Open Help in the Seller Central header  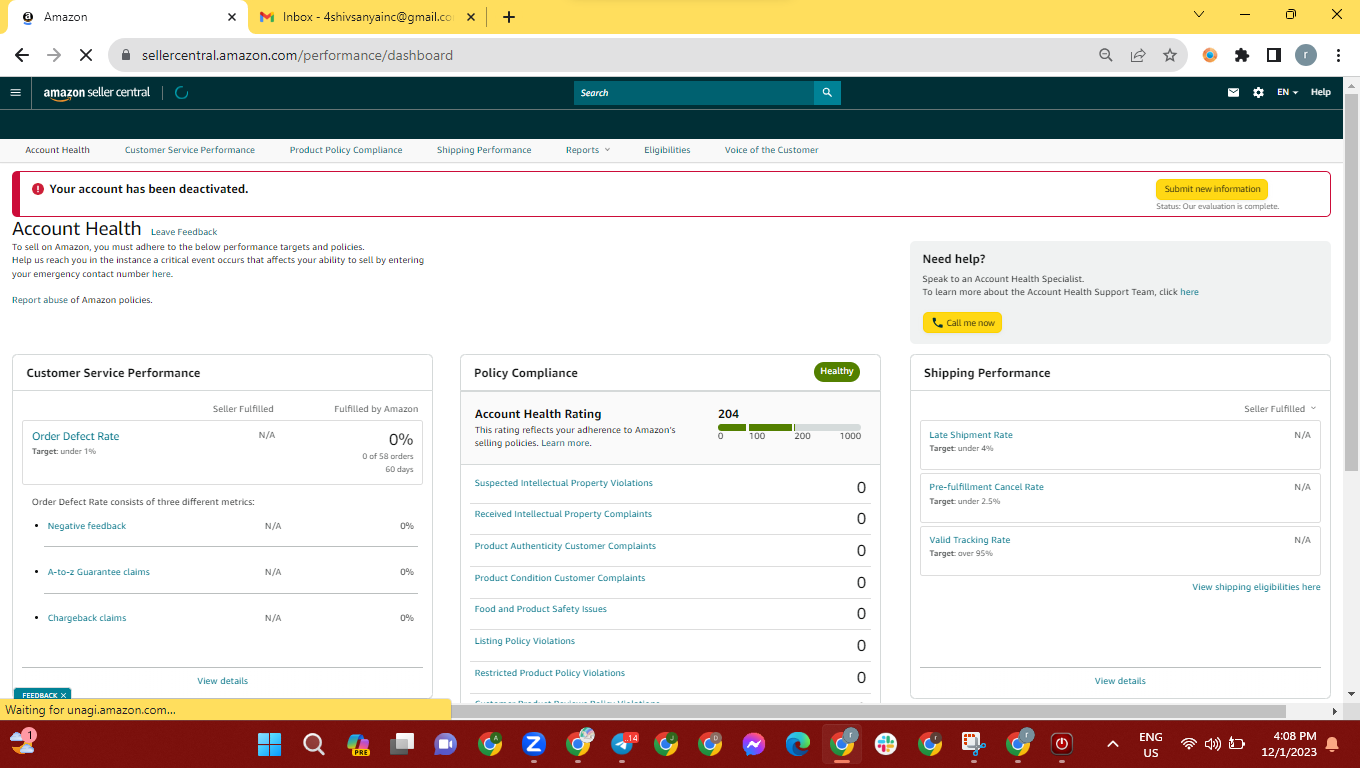pyautogui.click(x=1321, y=92)
